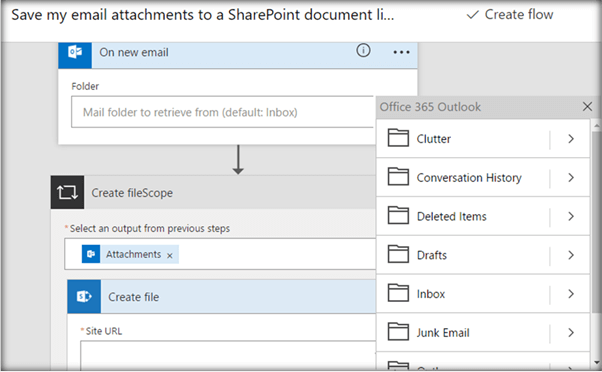602x372 pixels.
Task: Click the Create file action header
Action: pos(222,296)
